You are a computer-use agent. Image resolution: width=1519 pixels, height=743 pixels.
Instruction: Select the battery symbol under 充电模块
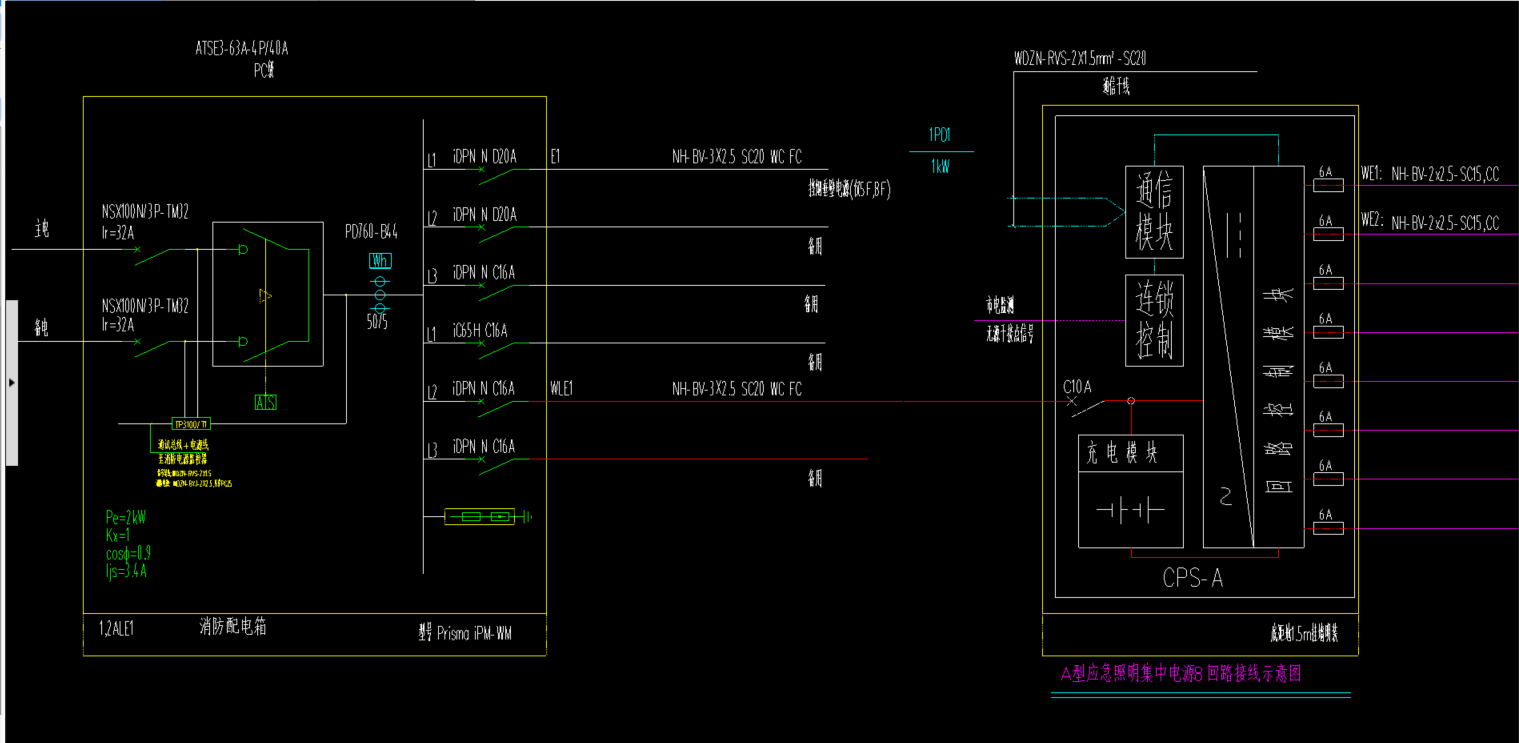click(1130, 509)
